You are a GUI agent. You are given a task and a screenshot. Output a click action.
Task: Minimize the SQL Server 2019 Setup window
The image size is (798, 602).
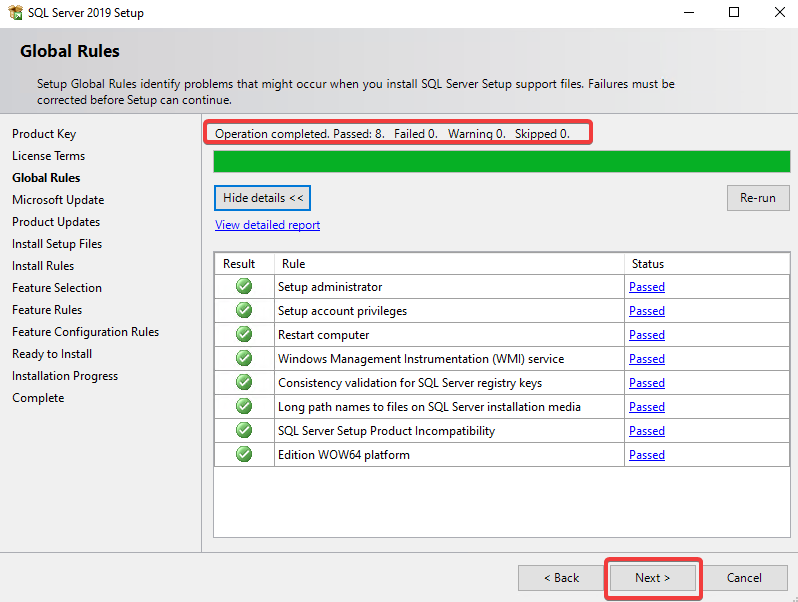689,12
